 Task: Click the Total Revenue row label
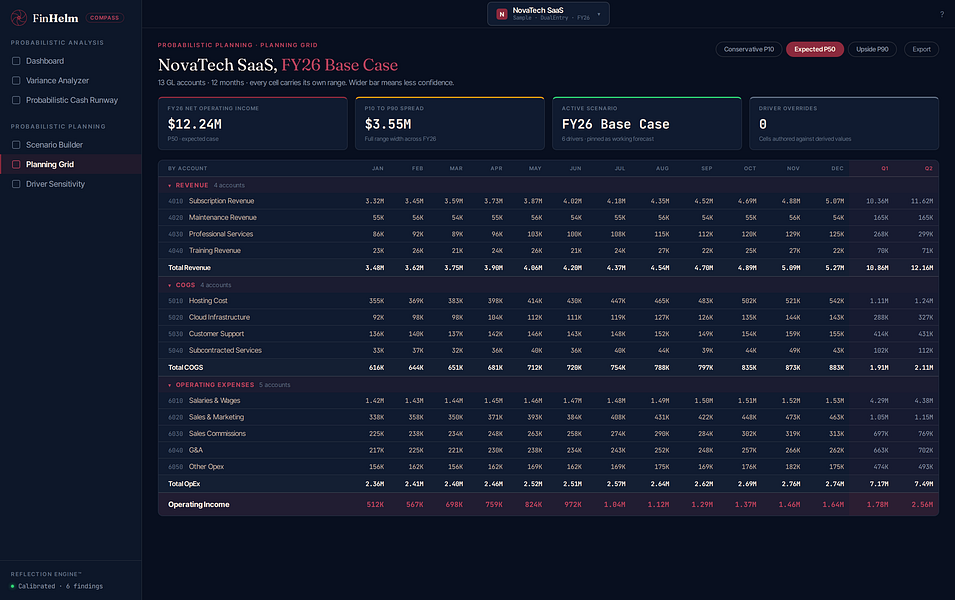coord(189,268)
